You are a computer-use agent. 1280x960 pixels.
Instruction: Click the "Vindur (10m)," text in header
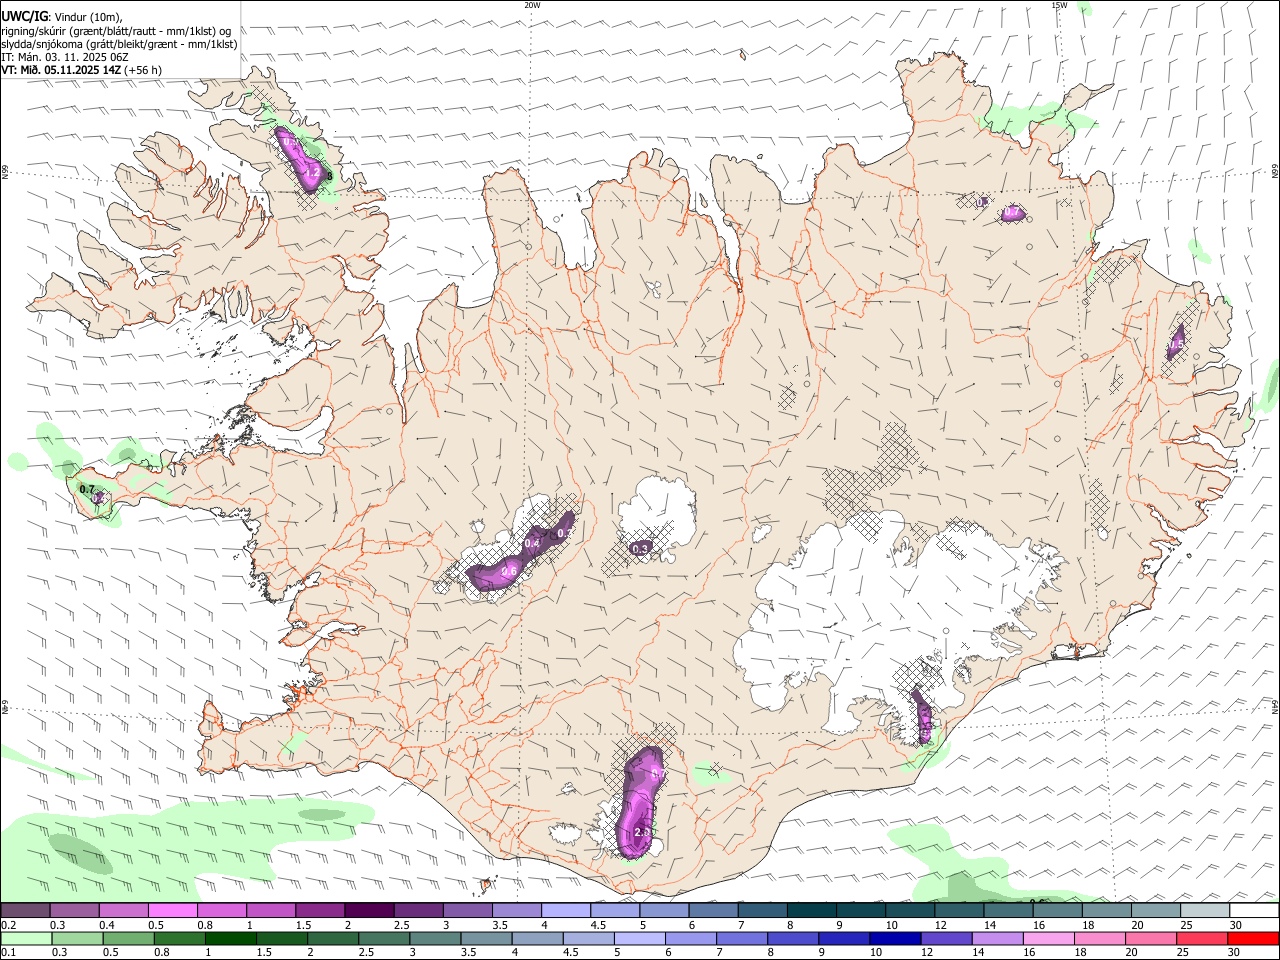tap(90, 16)
